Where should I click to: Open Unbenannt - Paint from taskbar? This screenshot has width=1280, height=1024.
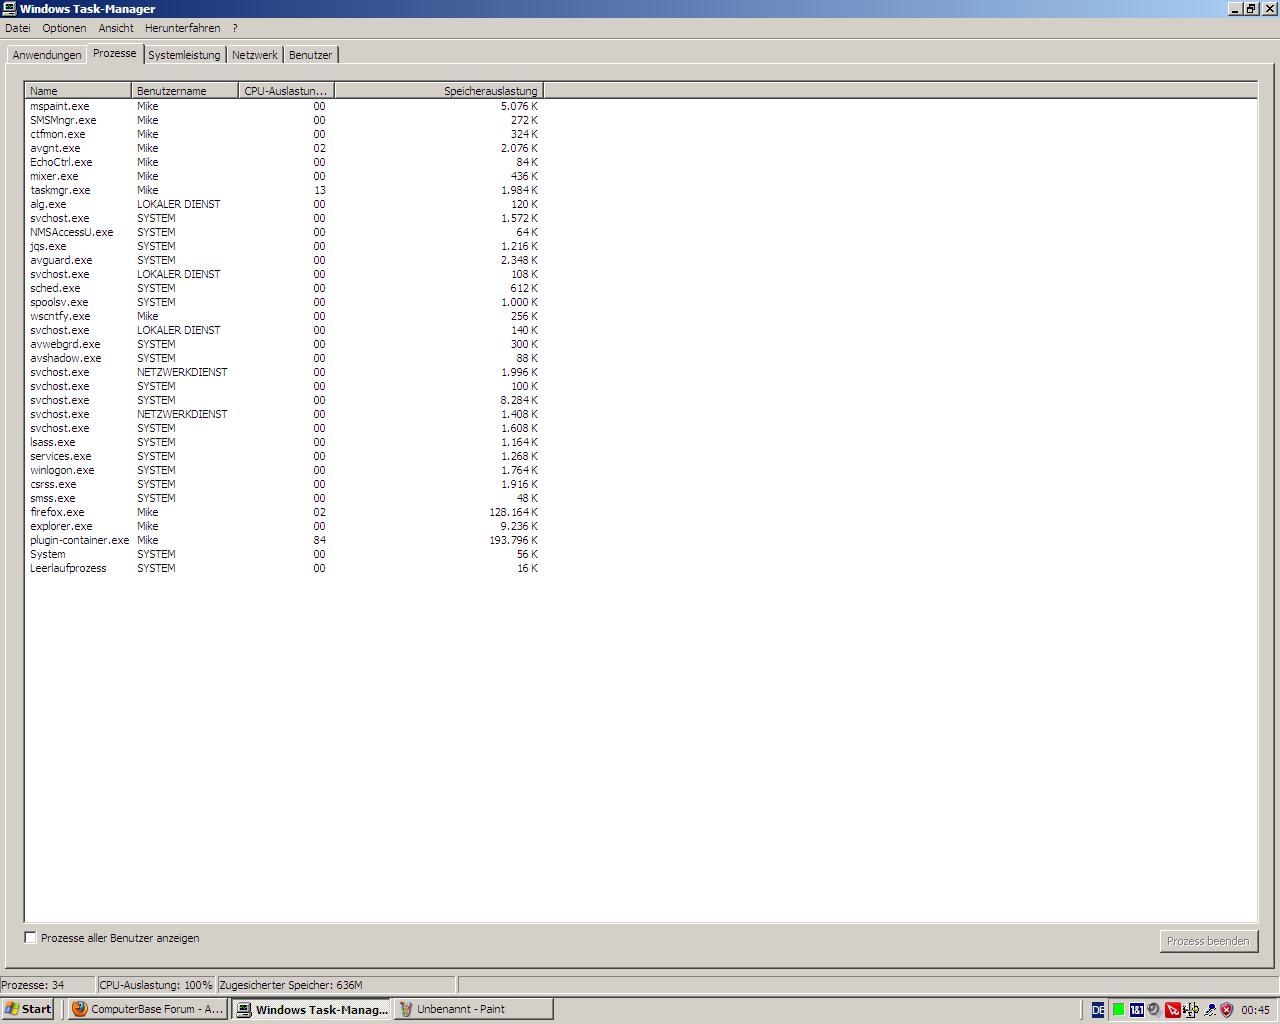pyautogui.click(x=473, y=1009)
